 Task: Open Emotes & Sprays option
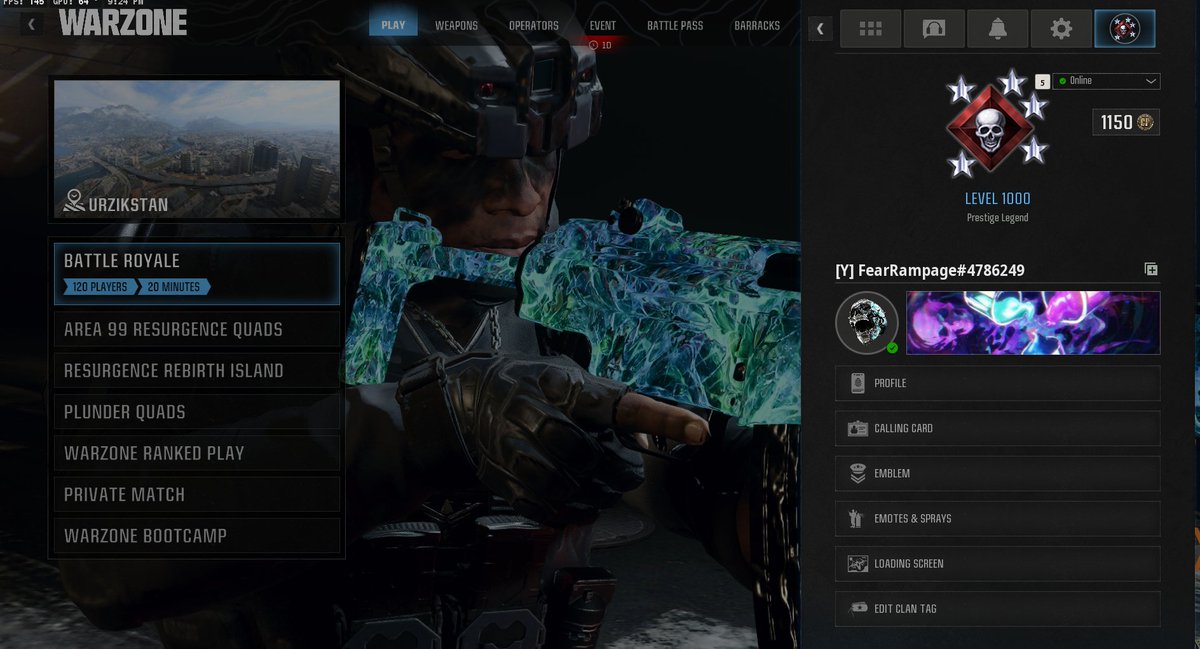tap(997, 518)
